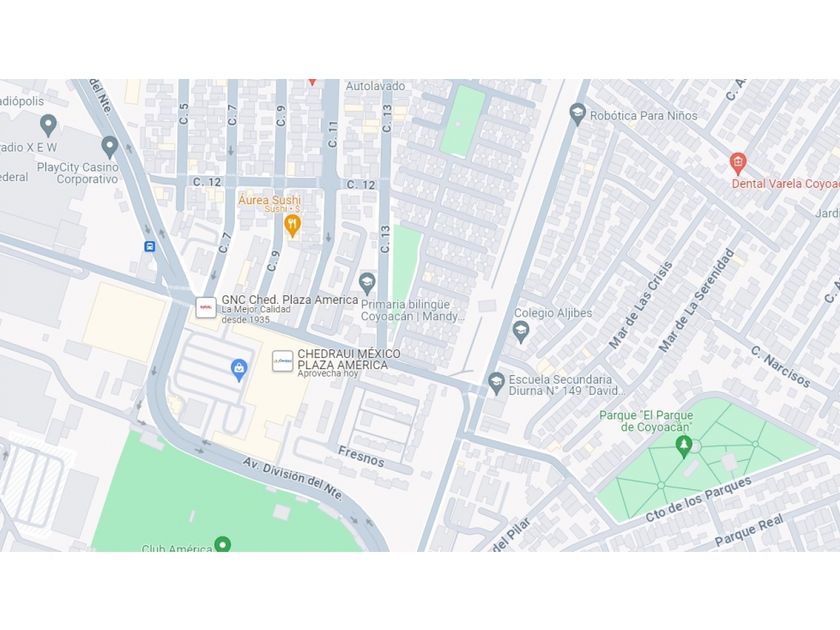The image size is (840, 630).
Task: Click the Radio X E W pin
Action: 48,125
